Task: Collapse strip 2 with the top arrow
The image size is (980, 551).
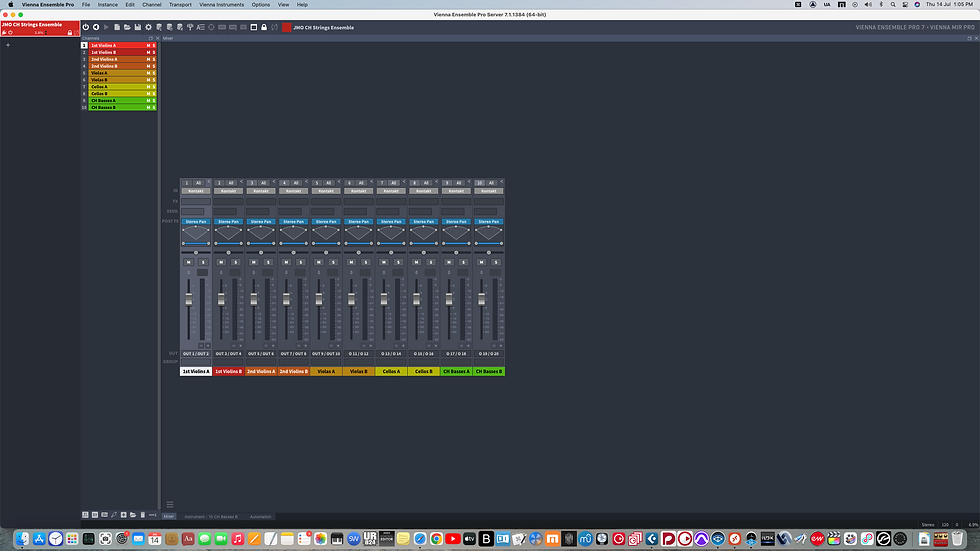Action: tap(241, 182)
